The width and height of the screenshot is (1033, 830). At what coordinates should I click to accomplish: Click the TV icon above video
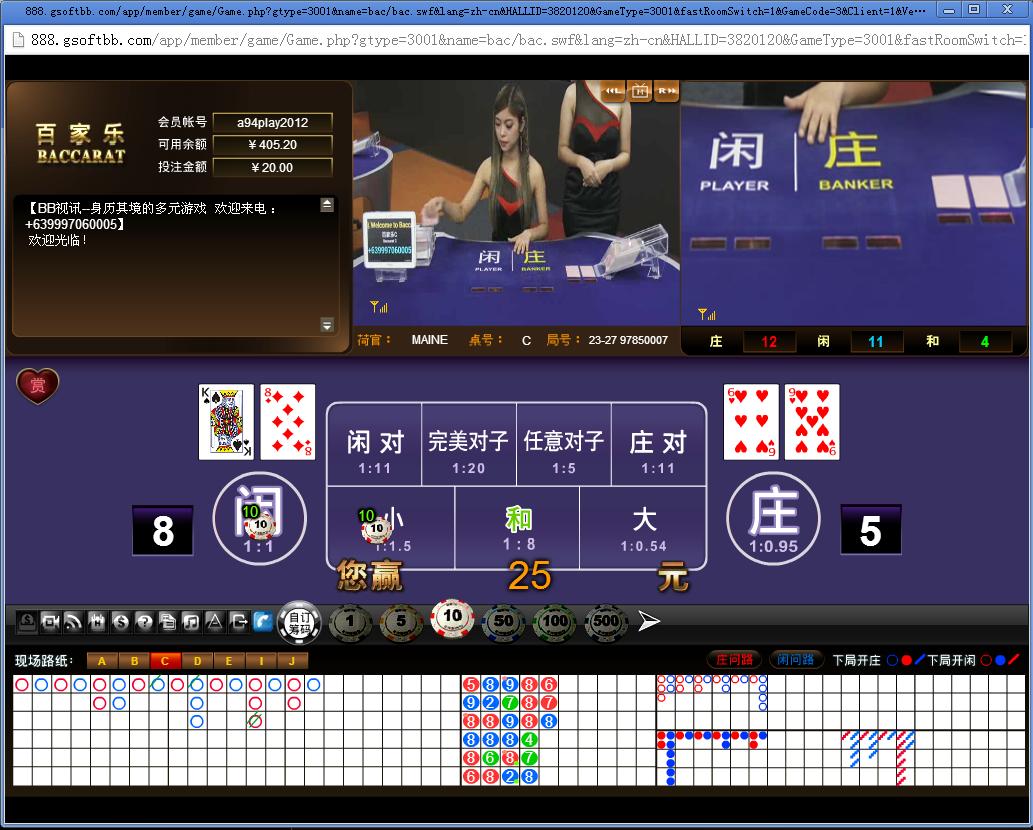(x=640, y=92)
